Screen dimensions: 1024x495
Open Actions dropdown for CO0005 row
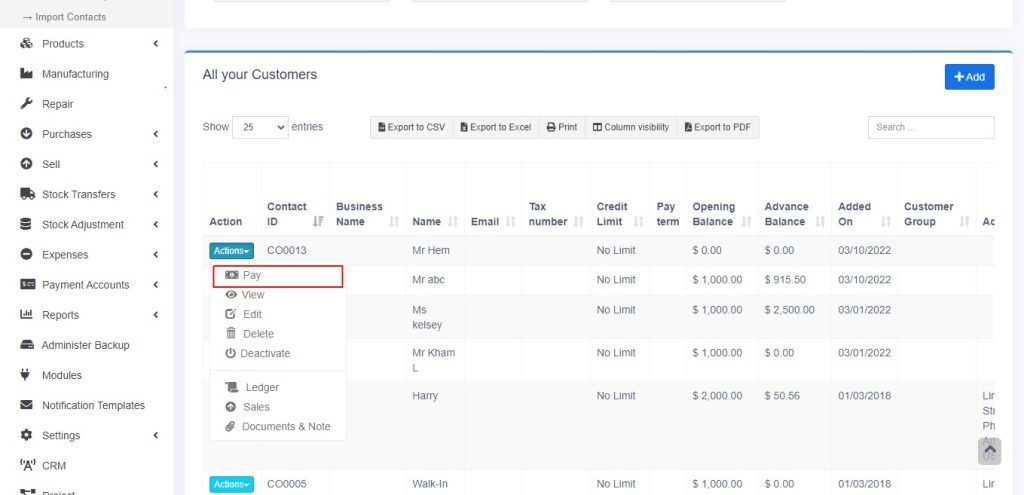click(231, 484)
